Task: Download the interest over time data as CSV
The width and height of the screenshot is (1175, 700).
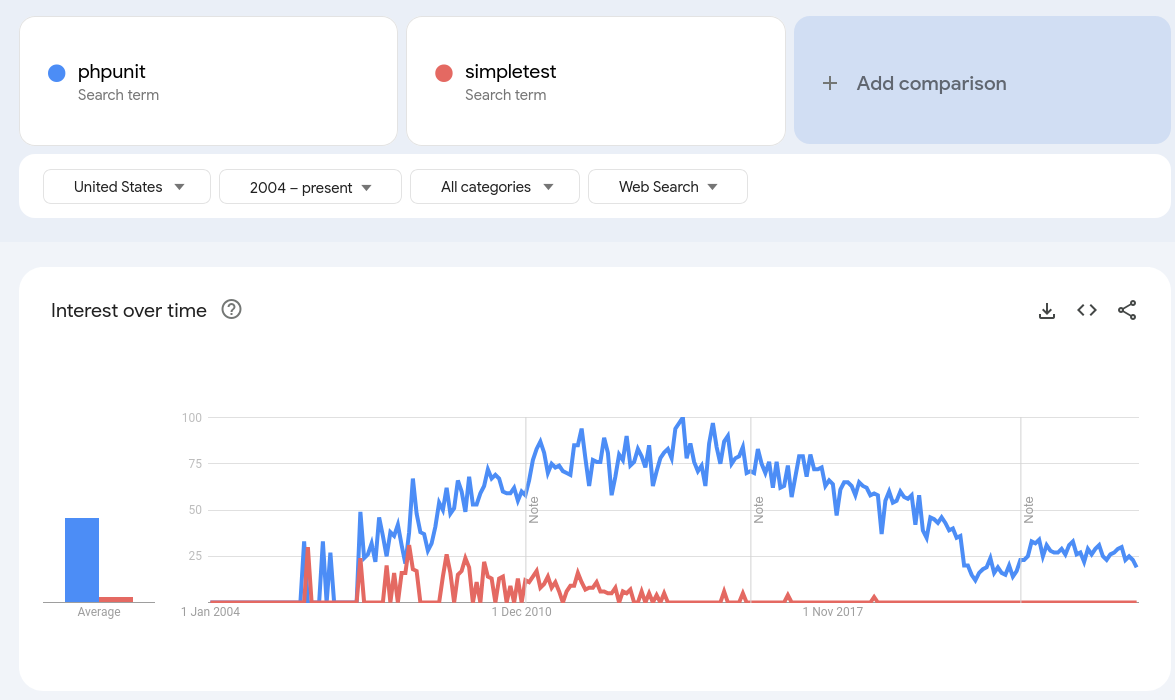Action: pos(1047,311)
